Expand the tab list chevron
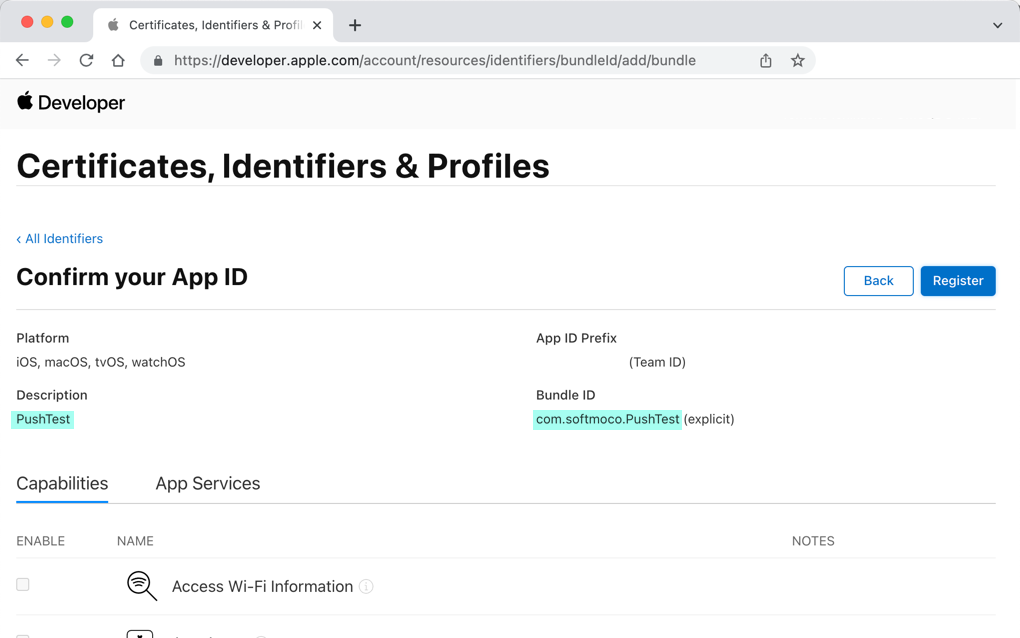The height and width of the screenshot is (638, 1020). point(997,25)
